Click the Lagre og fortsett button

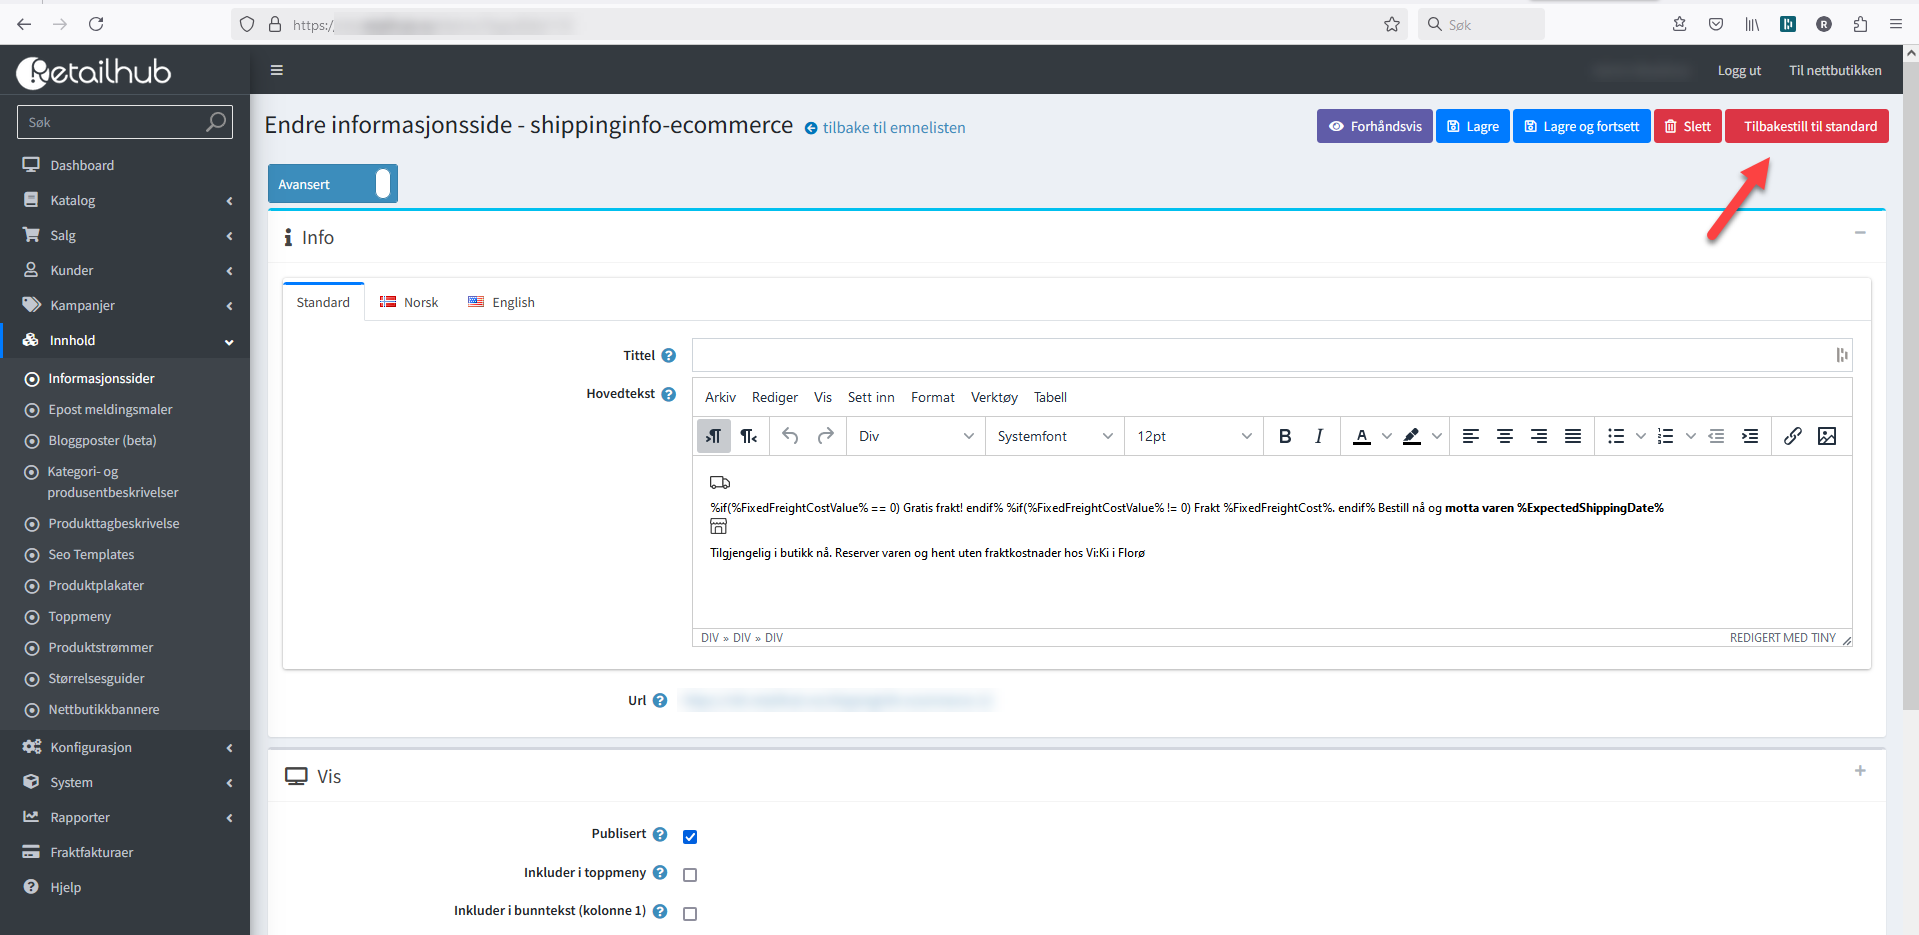click(1581, 126)
